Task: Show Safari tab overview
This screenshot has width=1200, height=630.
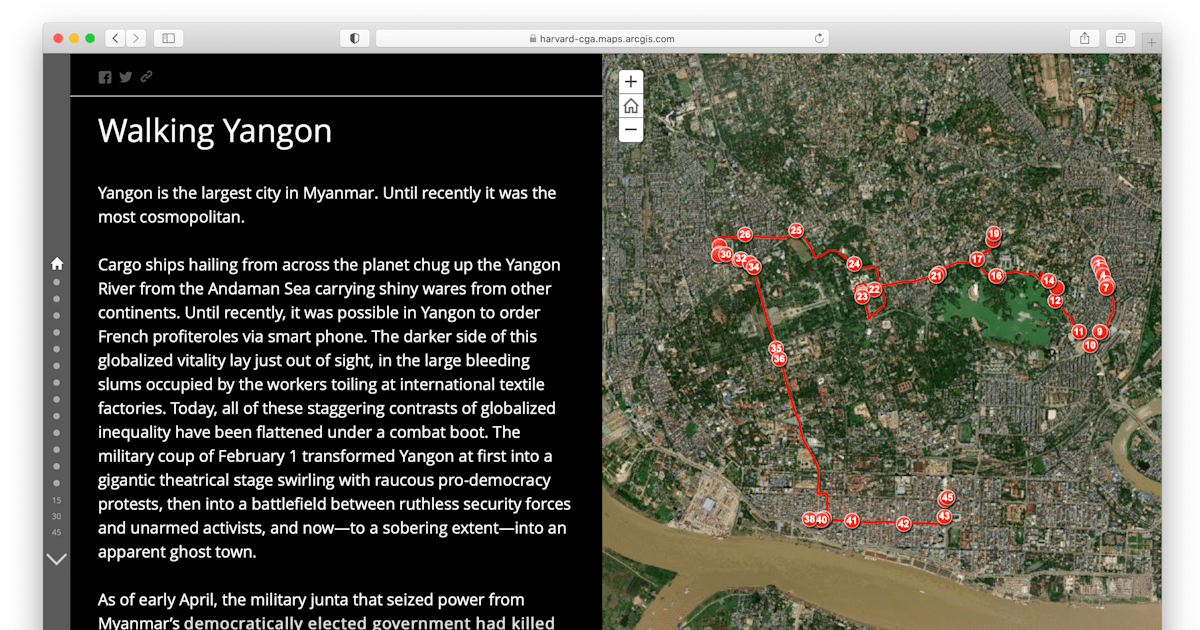Action: point(1120,38)
